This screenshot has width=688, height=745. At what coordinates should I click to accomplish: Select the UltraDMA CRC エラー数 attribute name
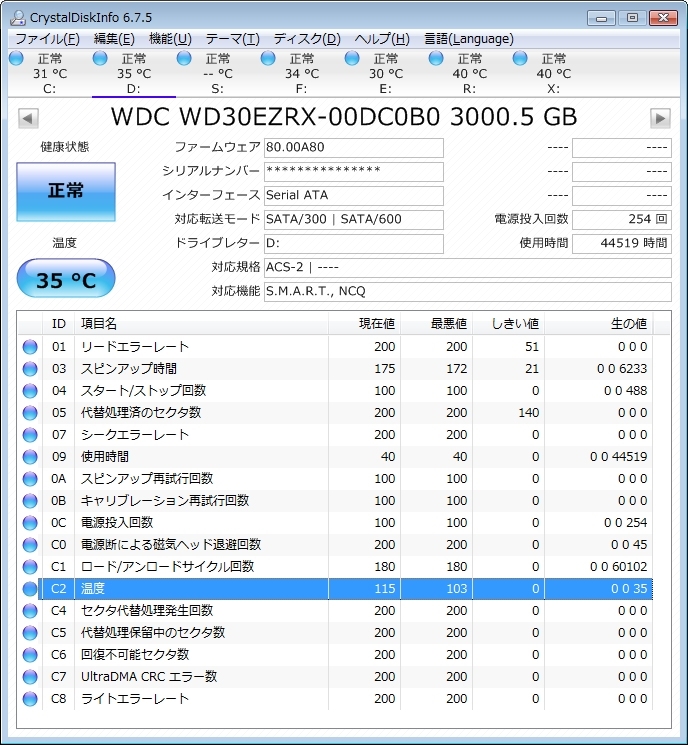(149, 677)
